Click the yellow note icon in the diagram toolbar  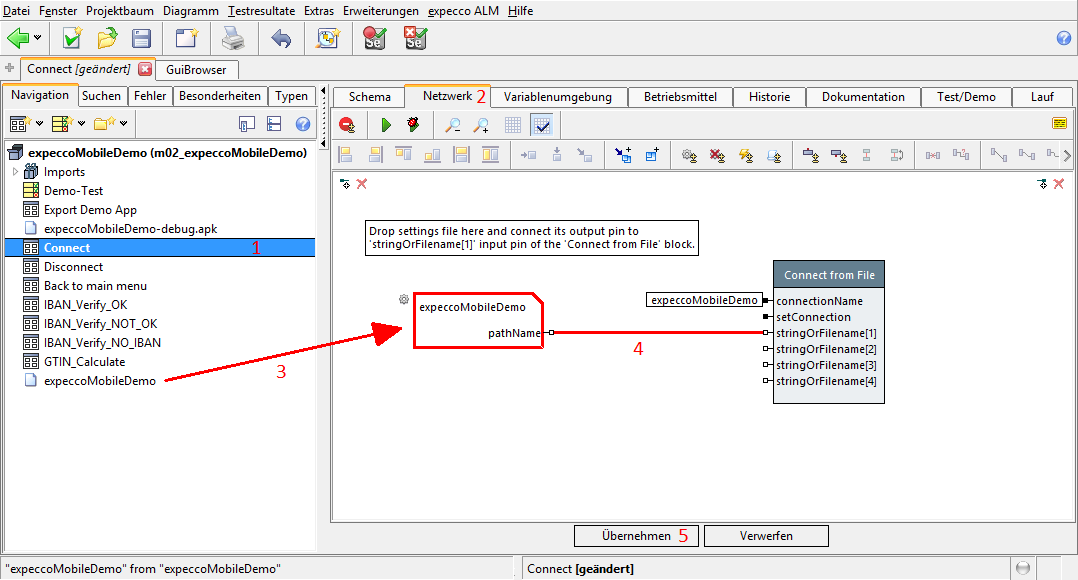[1059, 124]
